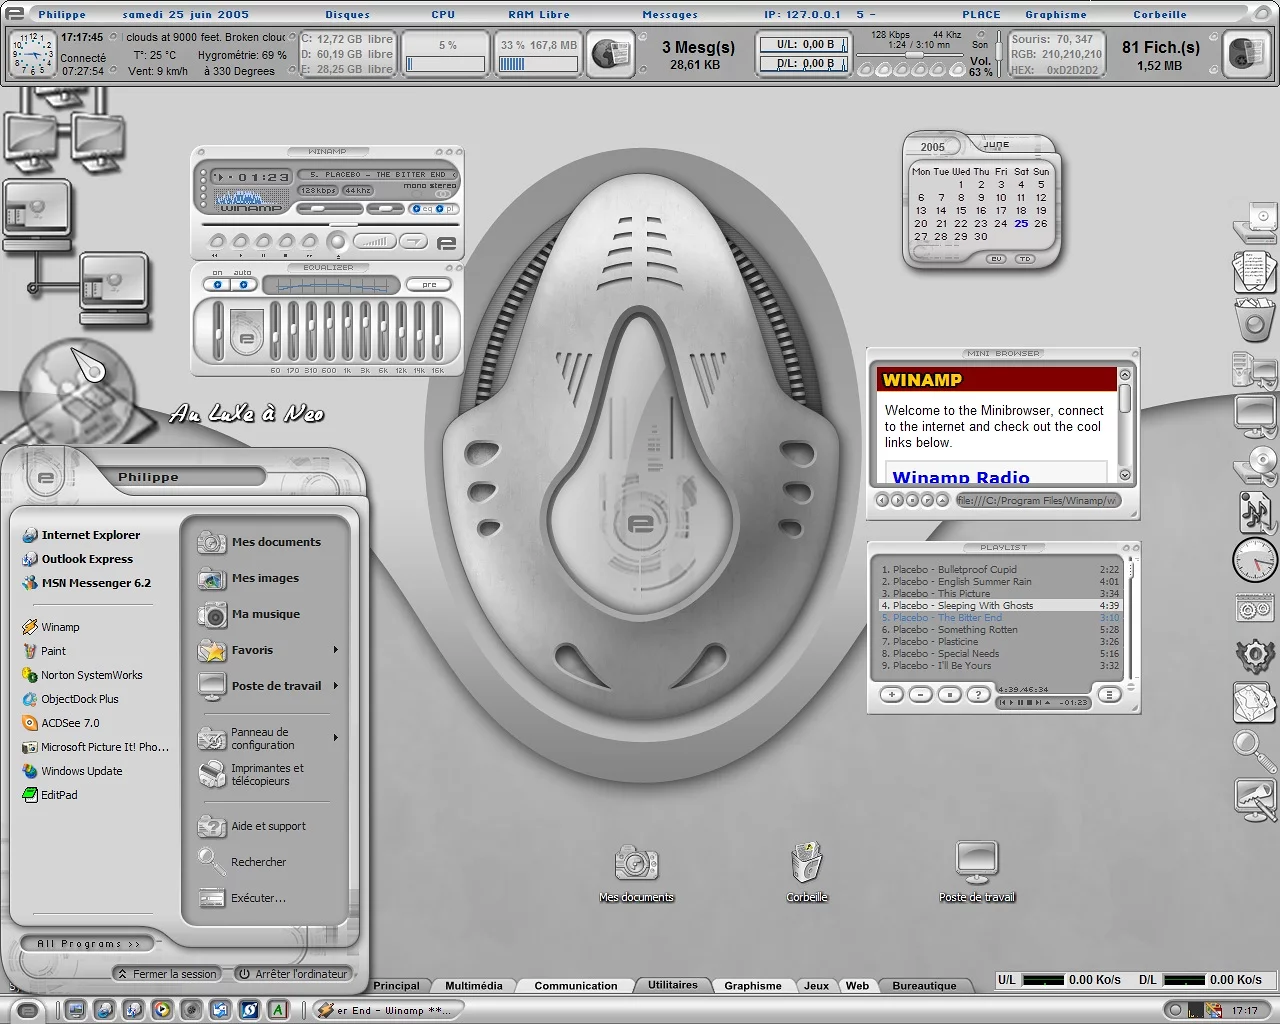Click Arrêter l'ordinateur button
The image size is (1280, 1024).
click(x=293, y=974)
